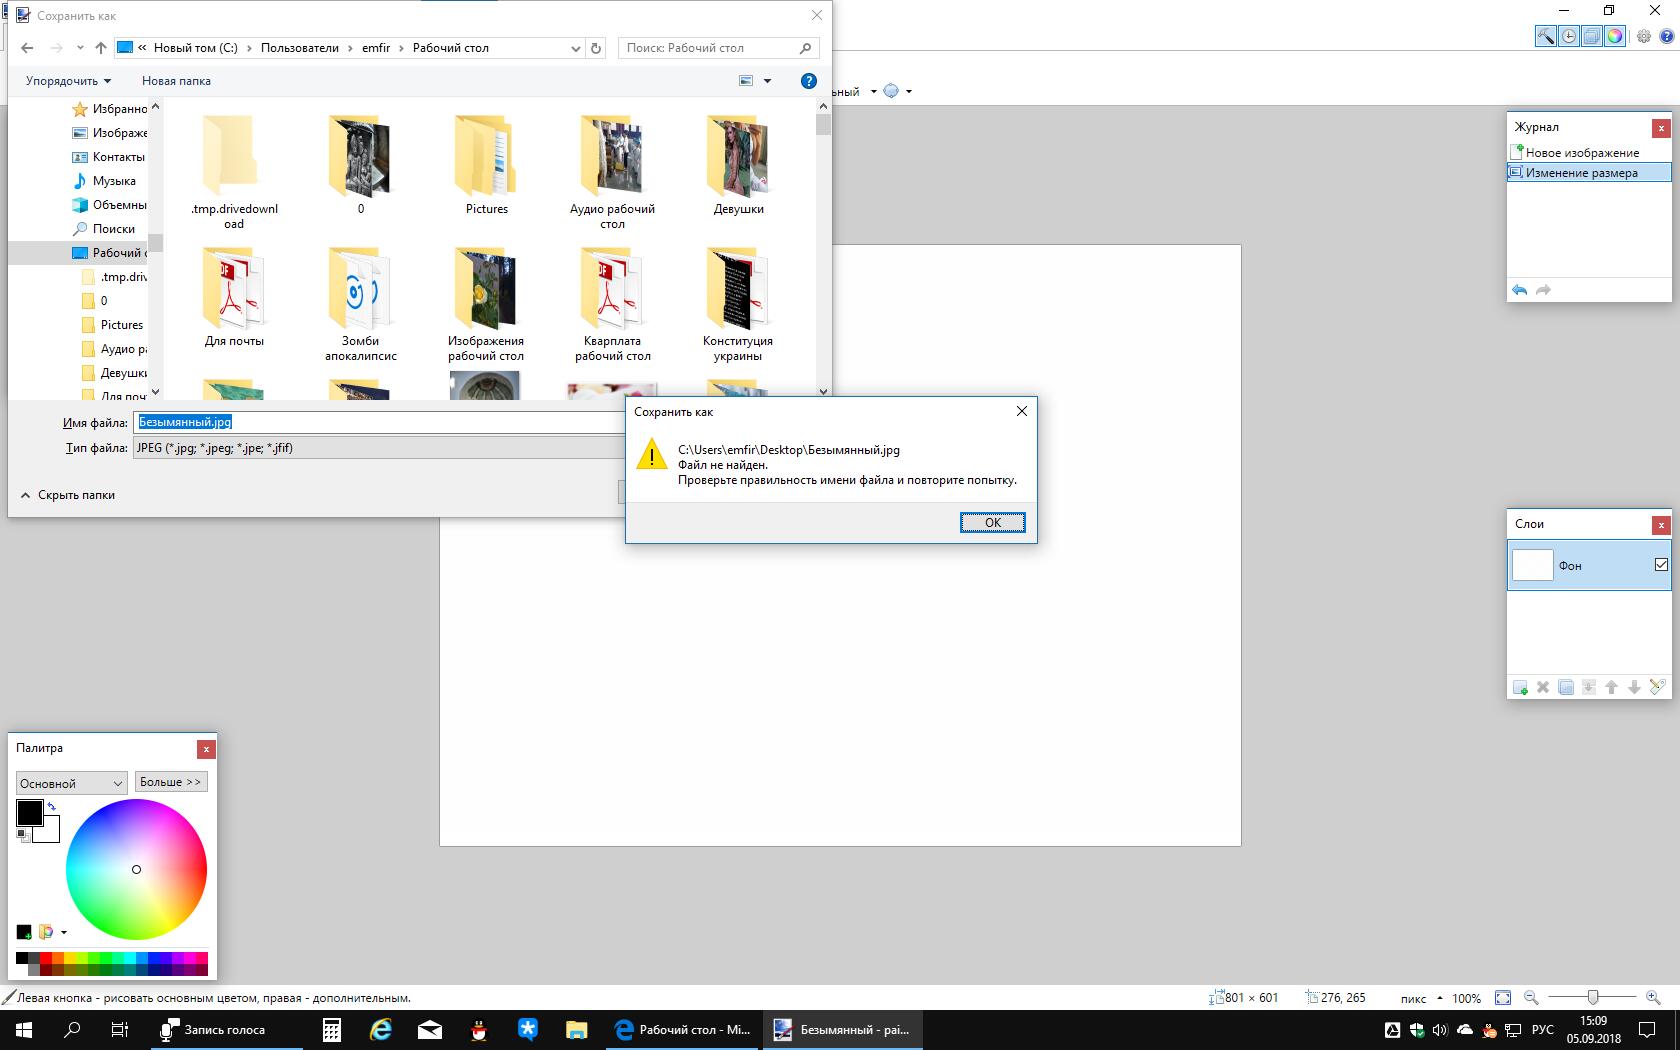Close the error message box with X
This screenshot has height=1050, width=1680.
(x=1021, y=411)
